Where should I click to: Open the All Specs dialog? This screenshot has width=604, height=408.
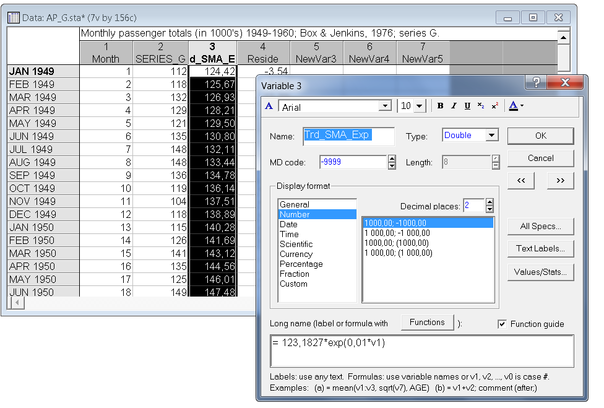[540, 226]
